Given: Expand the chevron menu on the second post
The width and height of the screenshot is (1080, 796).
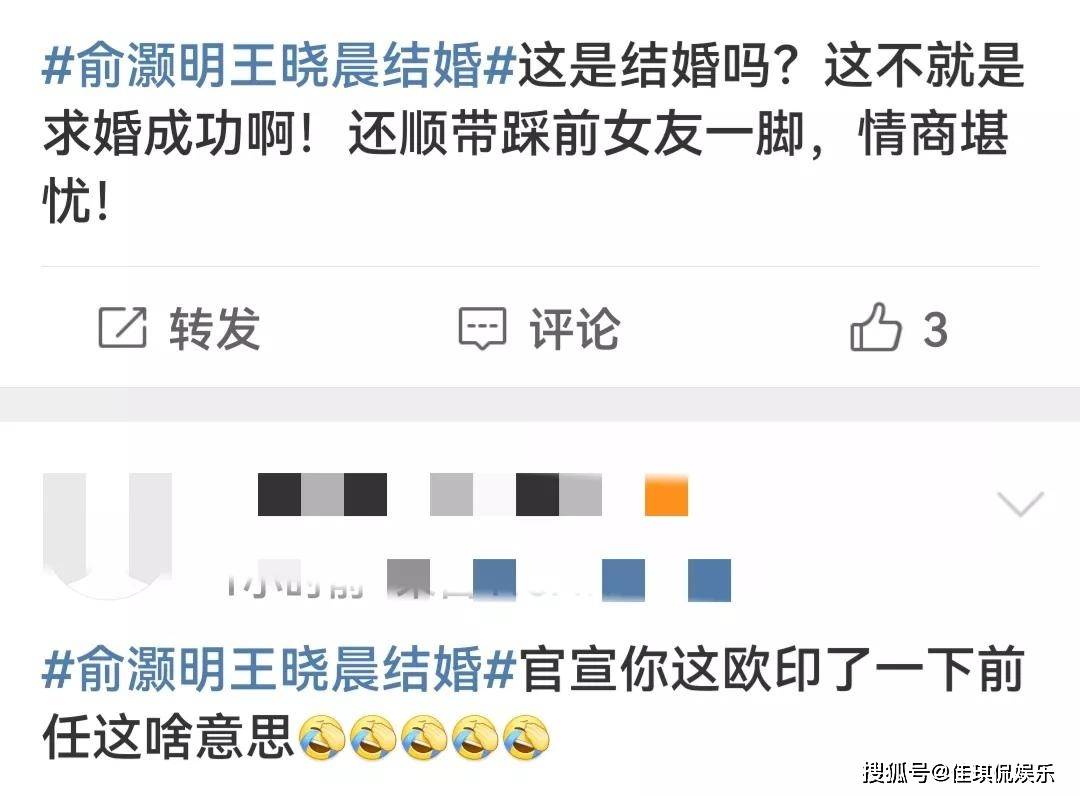Looking at the screenshot, I should pos(1021,504).
